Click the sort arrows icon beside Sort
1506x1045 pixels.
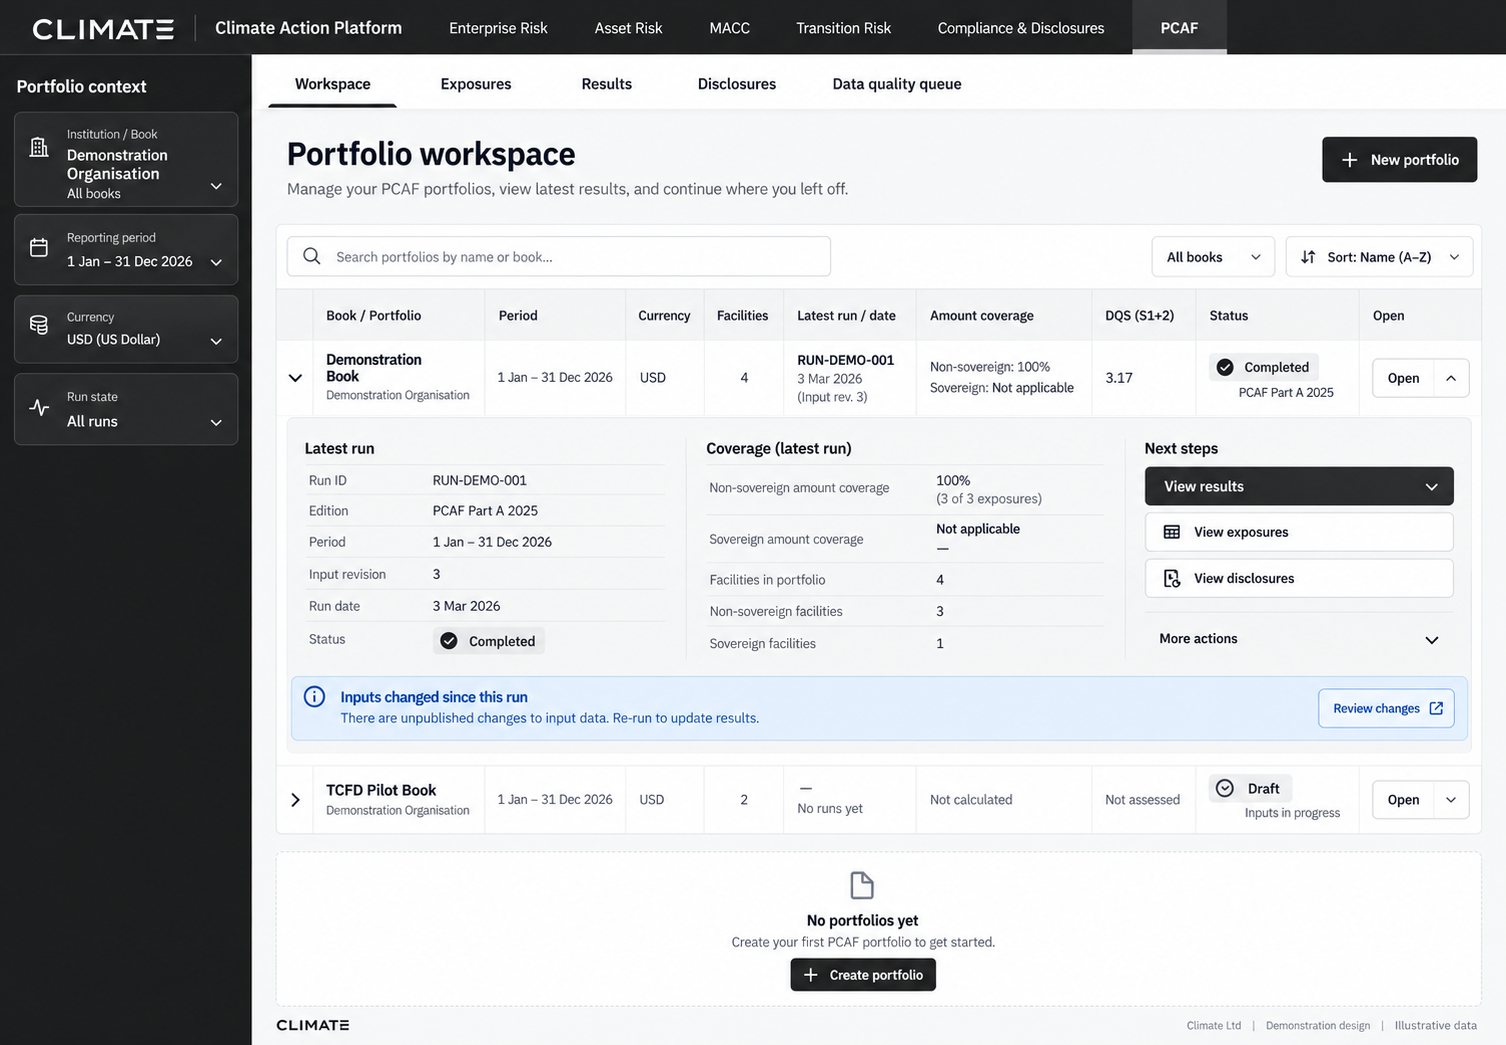point(1308,257)
